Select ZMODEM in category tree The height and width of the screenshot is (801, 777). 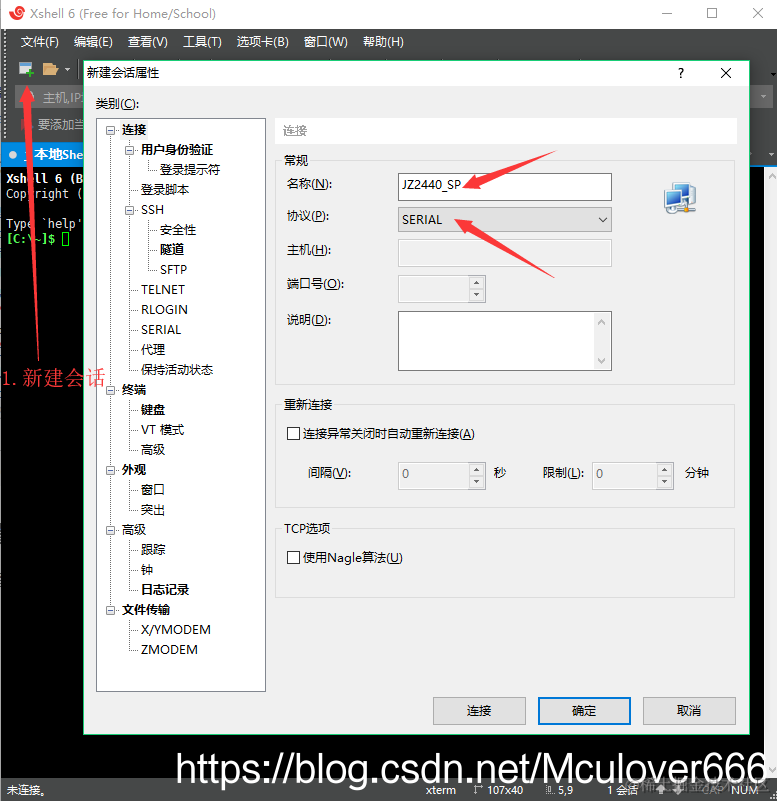(x=169, y=650)
